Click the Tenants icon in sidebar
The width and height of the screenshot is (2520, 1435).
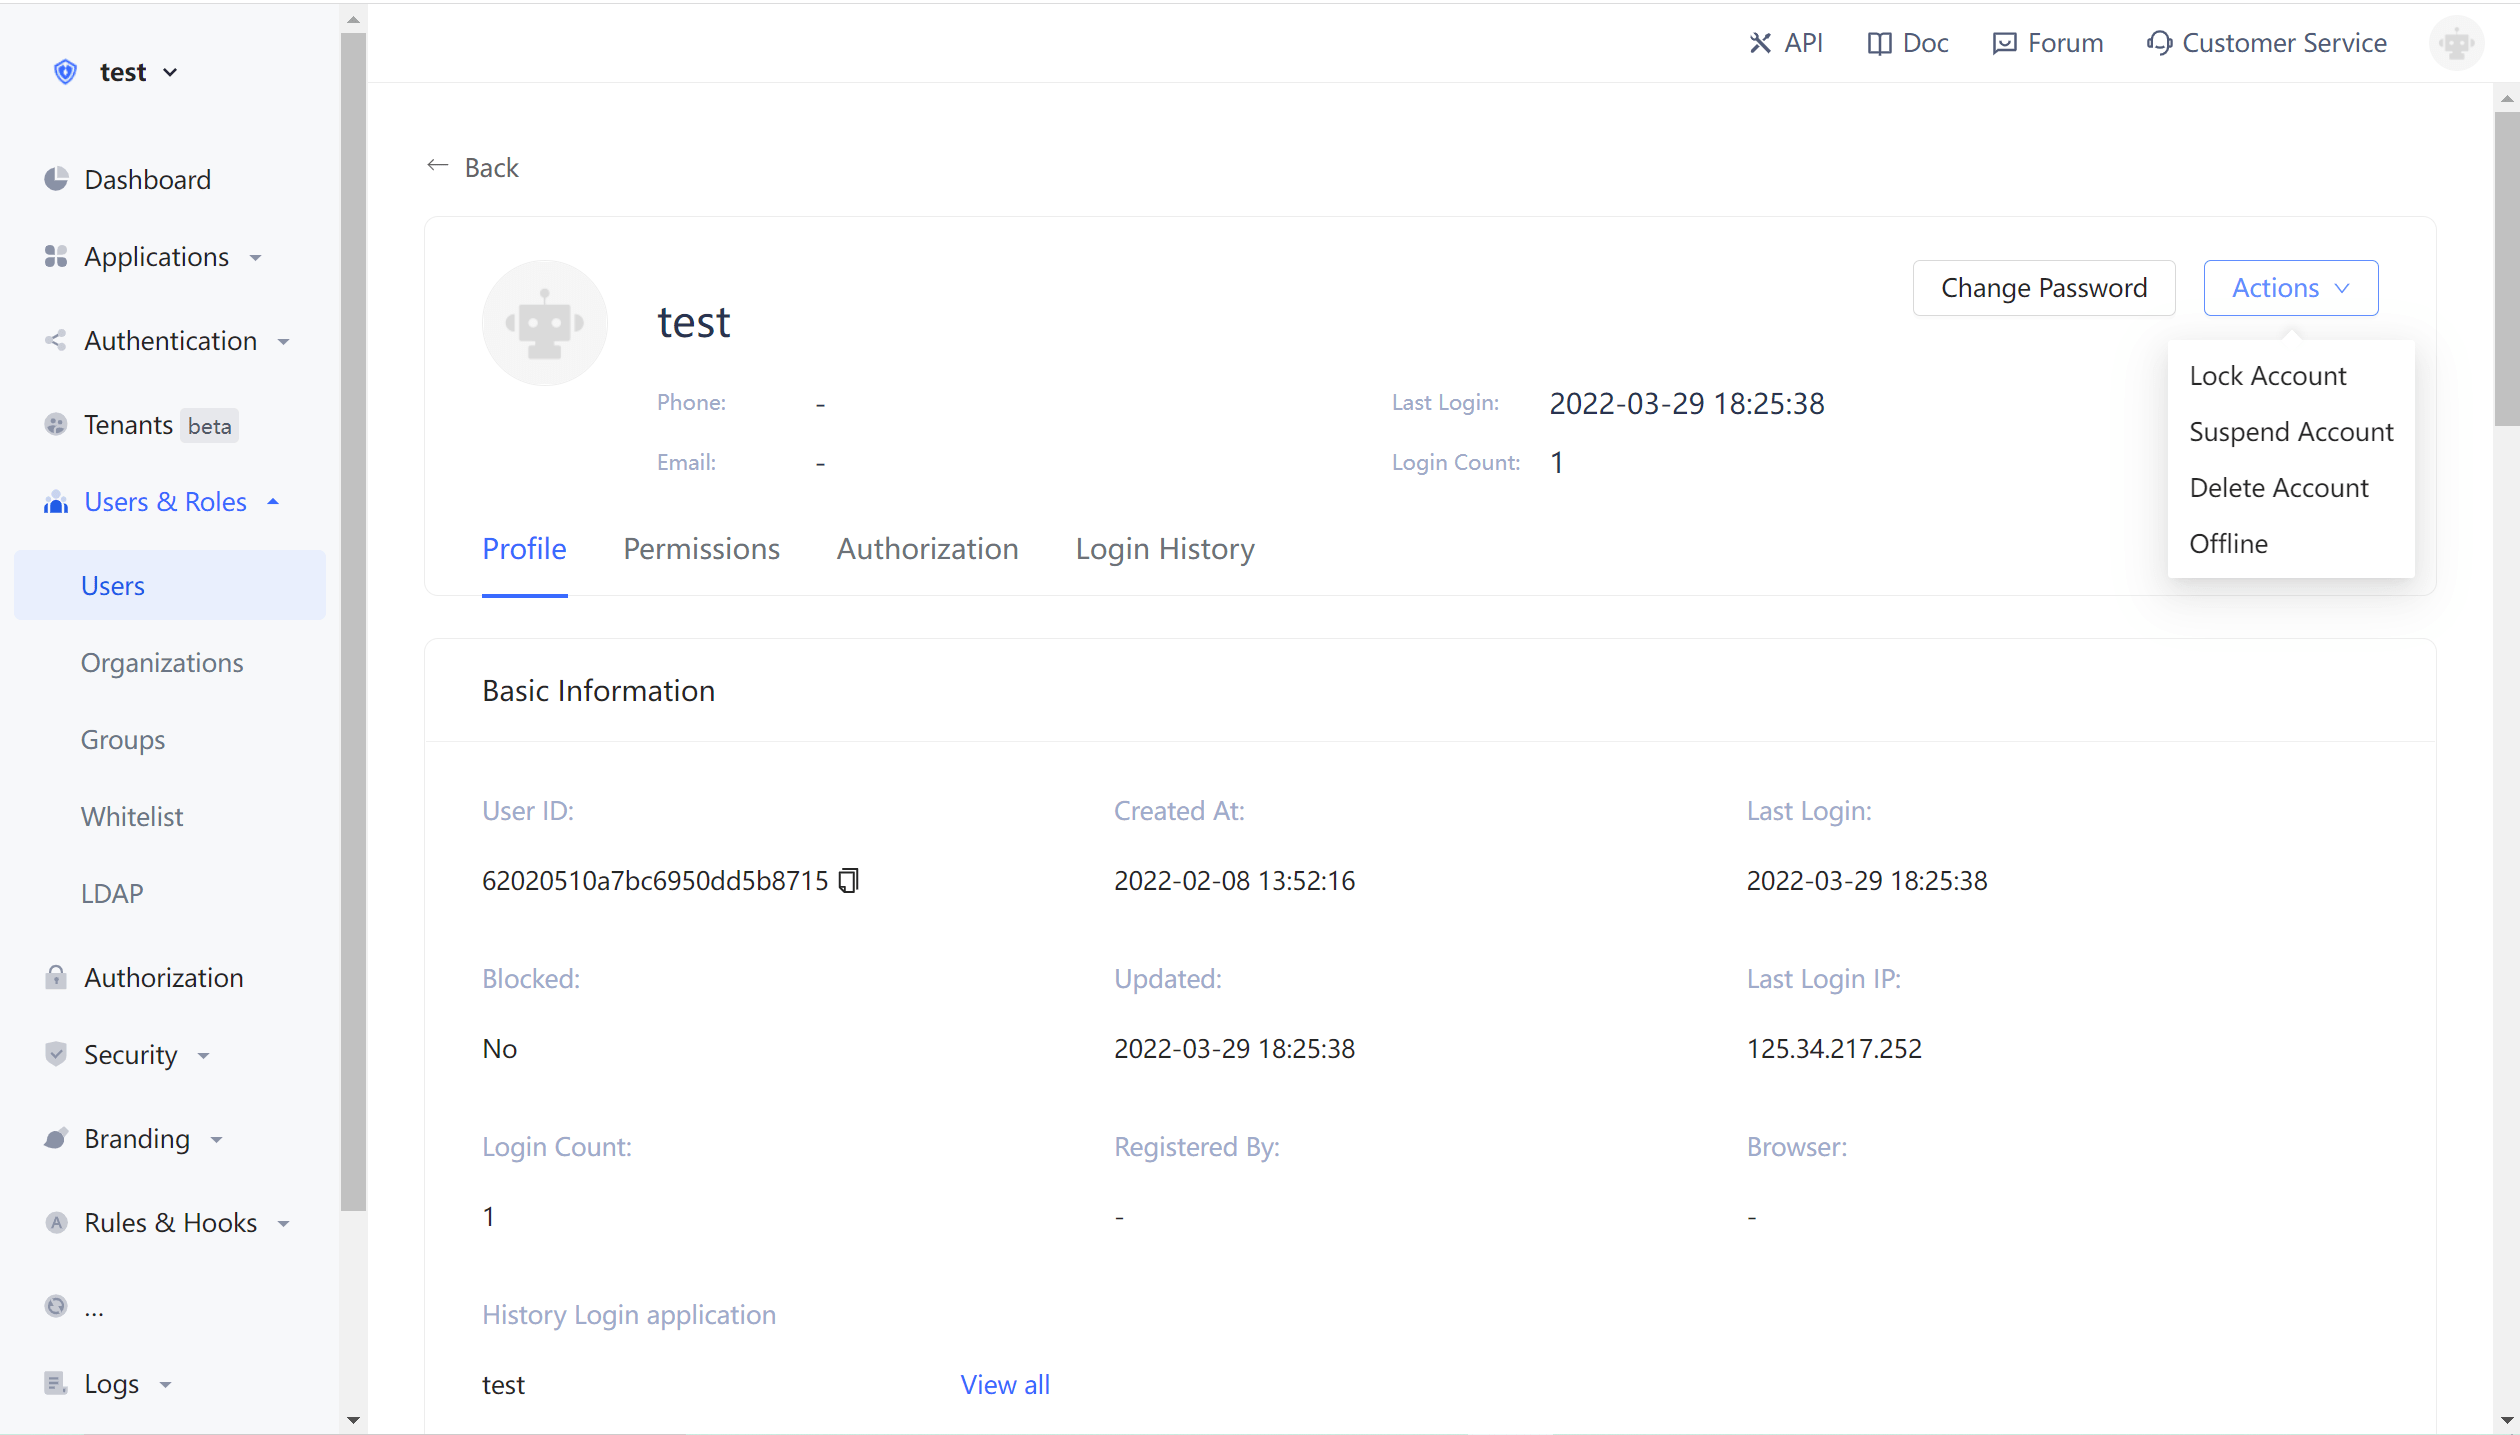[56, 425]
